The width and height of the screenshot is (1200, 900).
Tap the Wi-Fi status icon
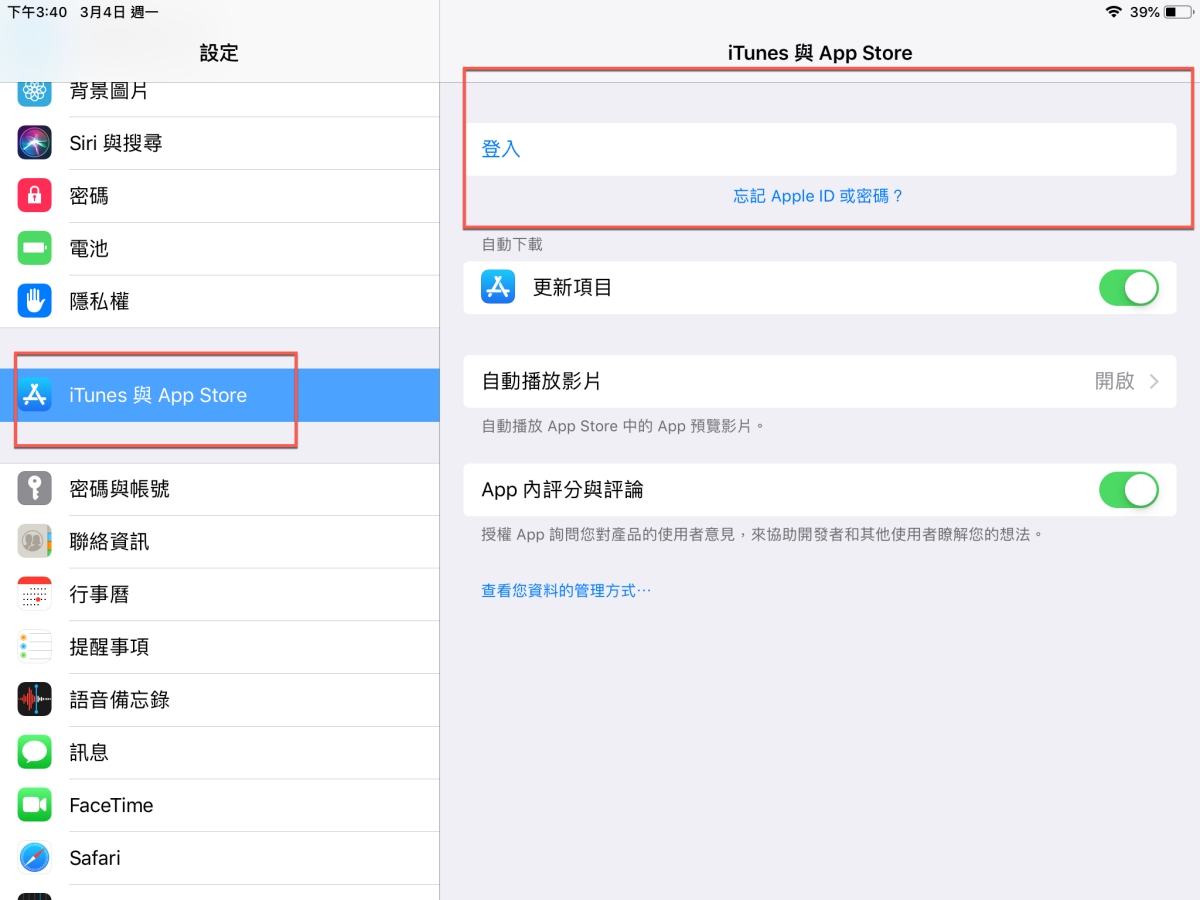[x=1114, y=12]
